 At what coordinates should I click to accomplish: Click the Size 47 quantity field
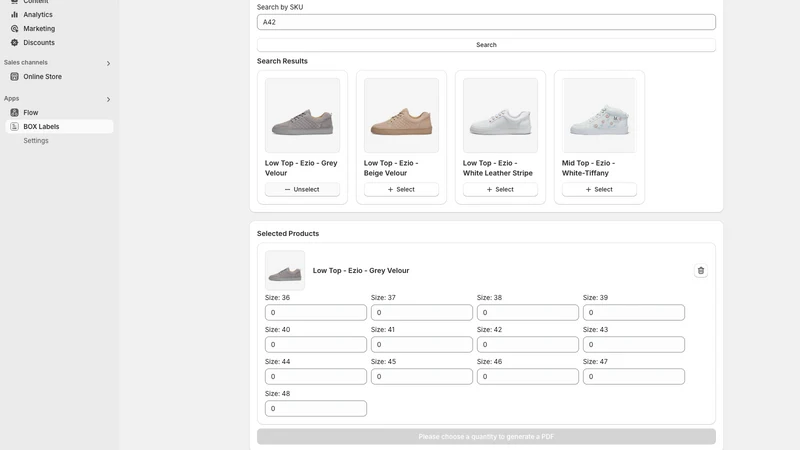click(x=634, y=377)
